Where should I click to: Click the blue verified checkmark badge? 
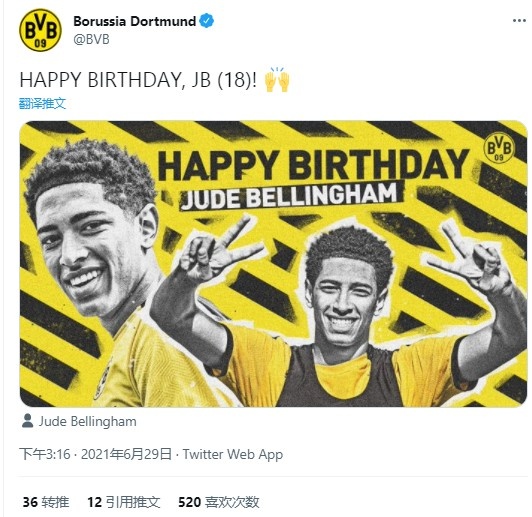coord(207,21)
